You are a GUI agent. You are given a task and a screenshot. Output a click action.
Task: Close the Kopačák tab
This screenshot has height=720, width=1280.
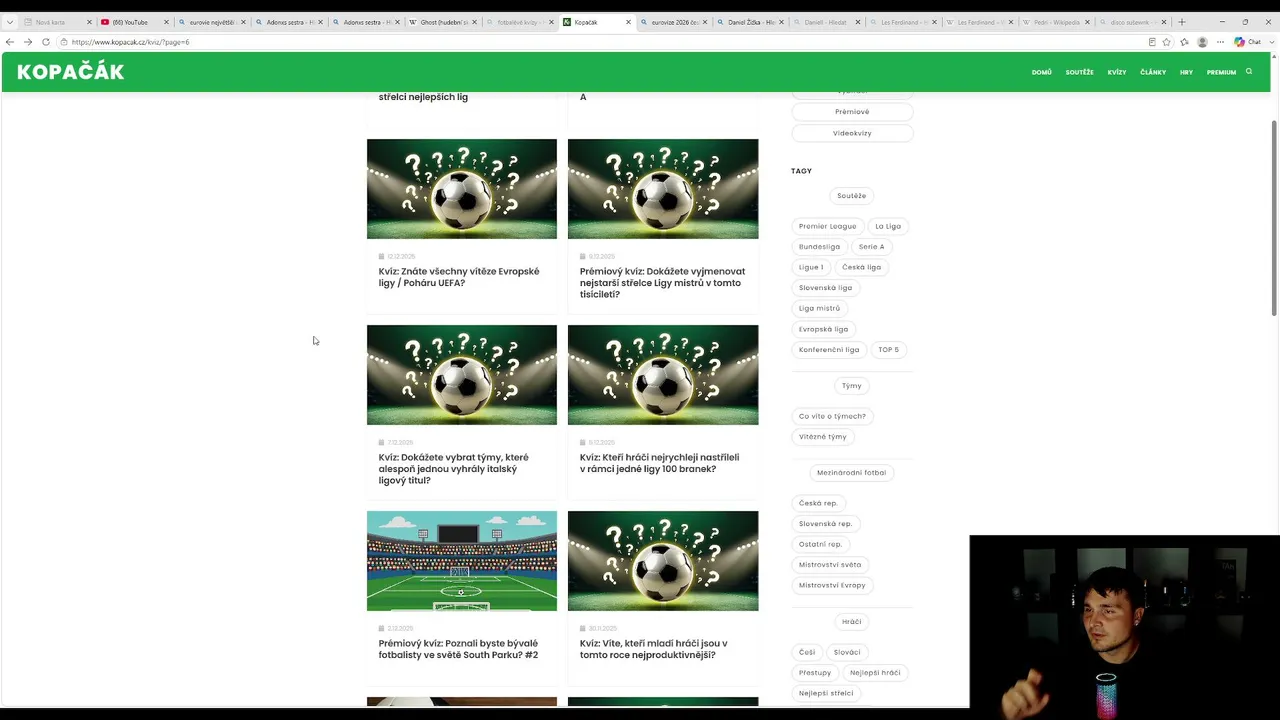coord(628,22)
